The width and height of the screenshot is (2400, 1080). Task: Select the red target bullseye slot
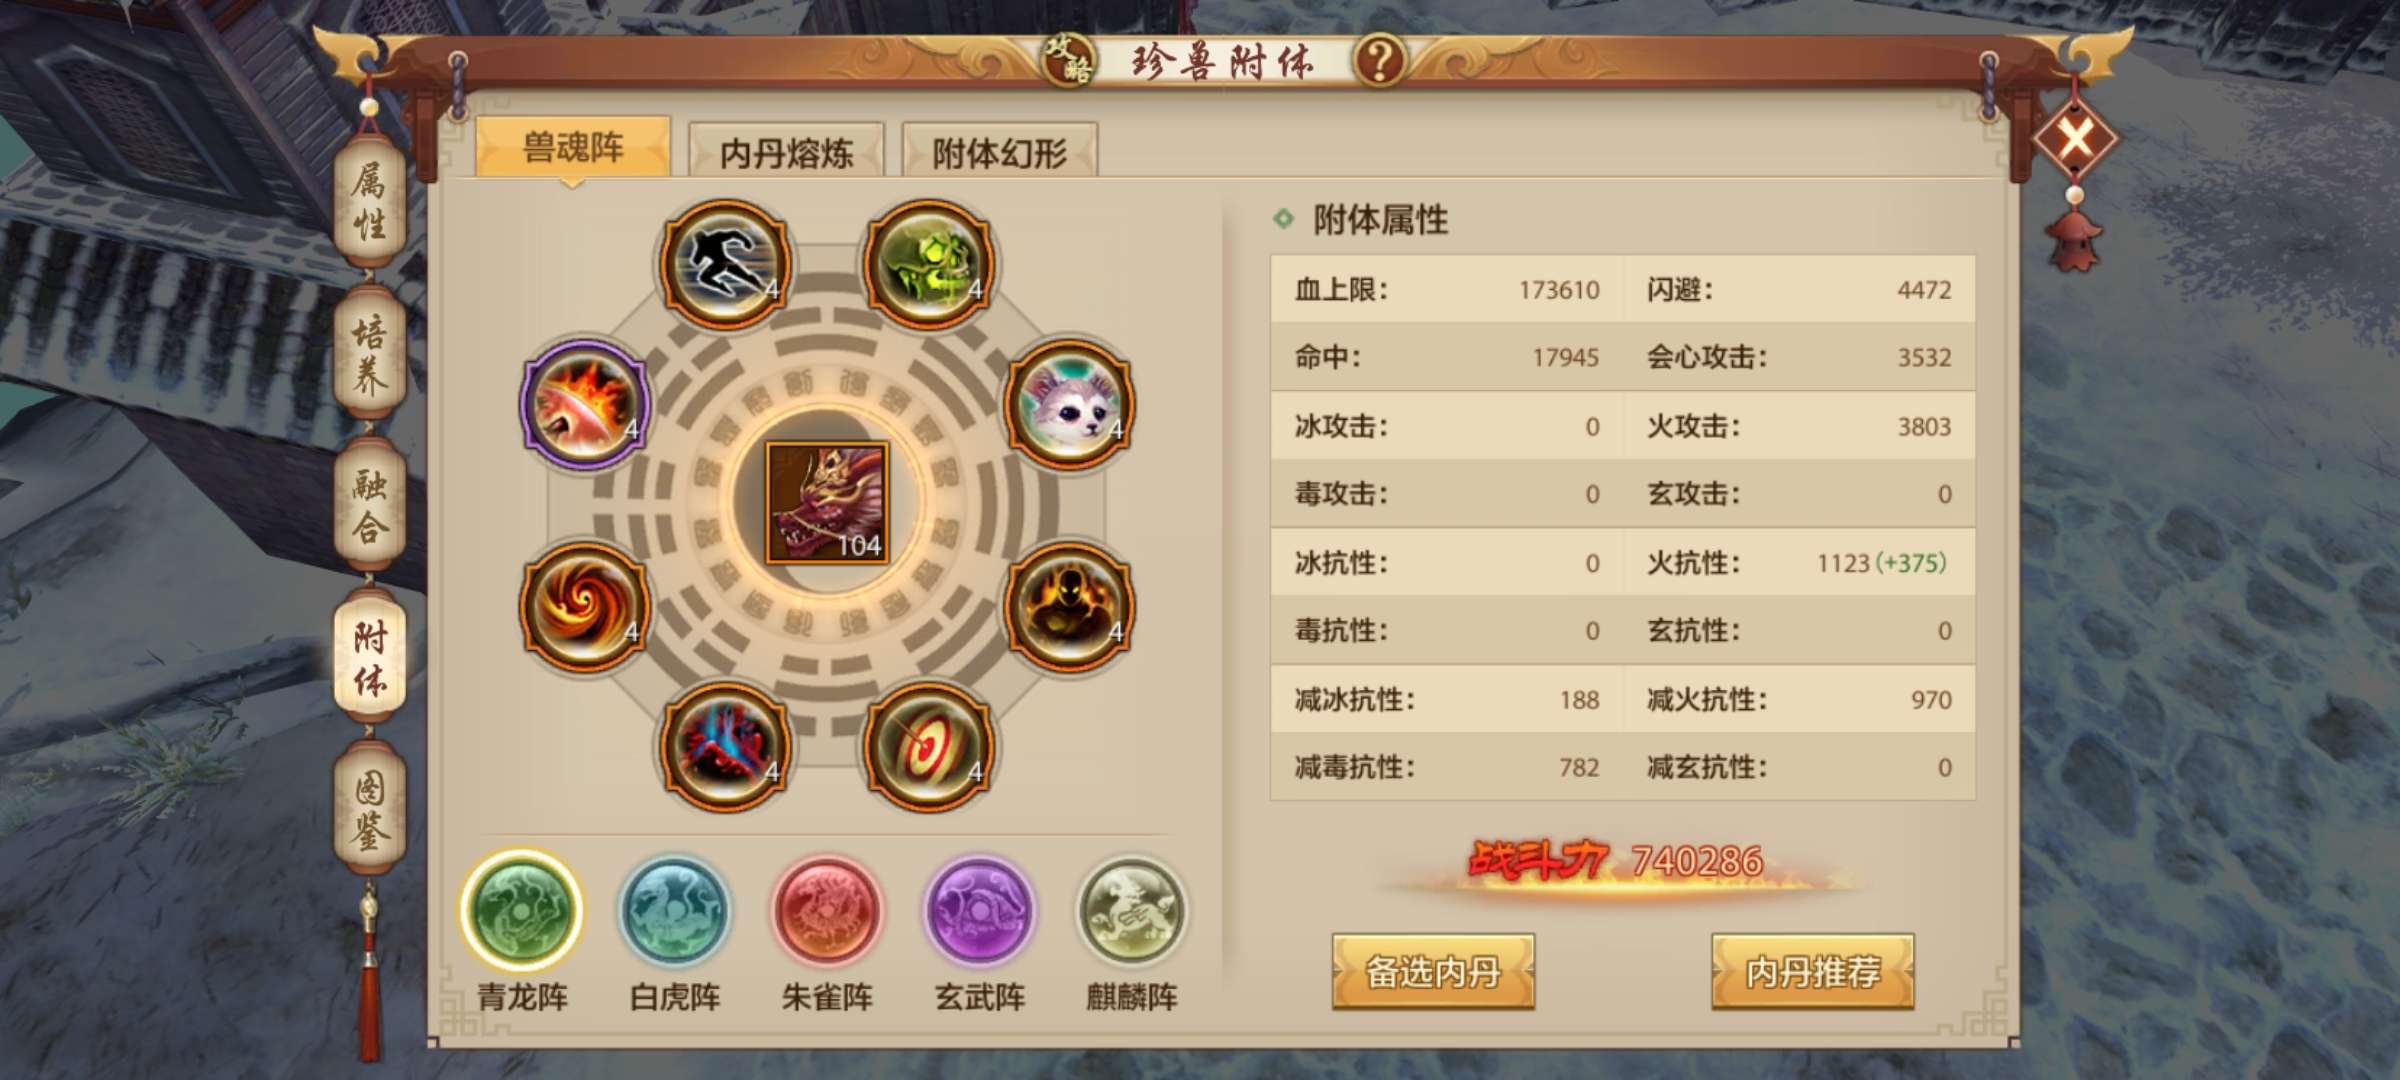(928, 746)
